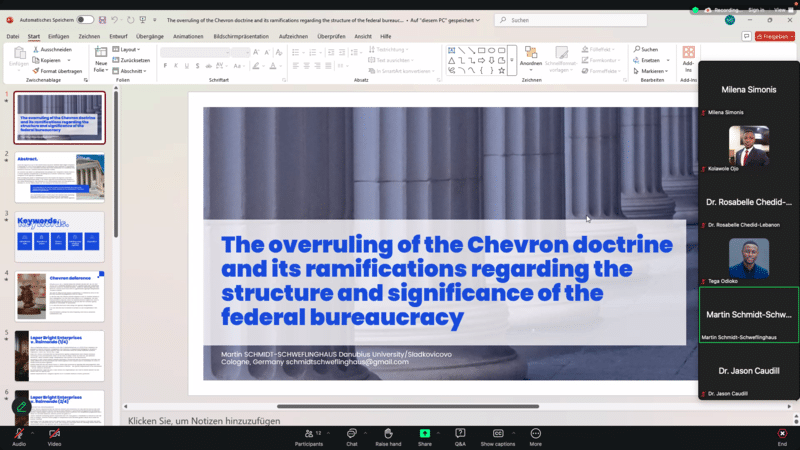This screenshot has width=800, height=450.
Task: Turn on camera with Video button
Action: pos(54,436)
